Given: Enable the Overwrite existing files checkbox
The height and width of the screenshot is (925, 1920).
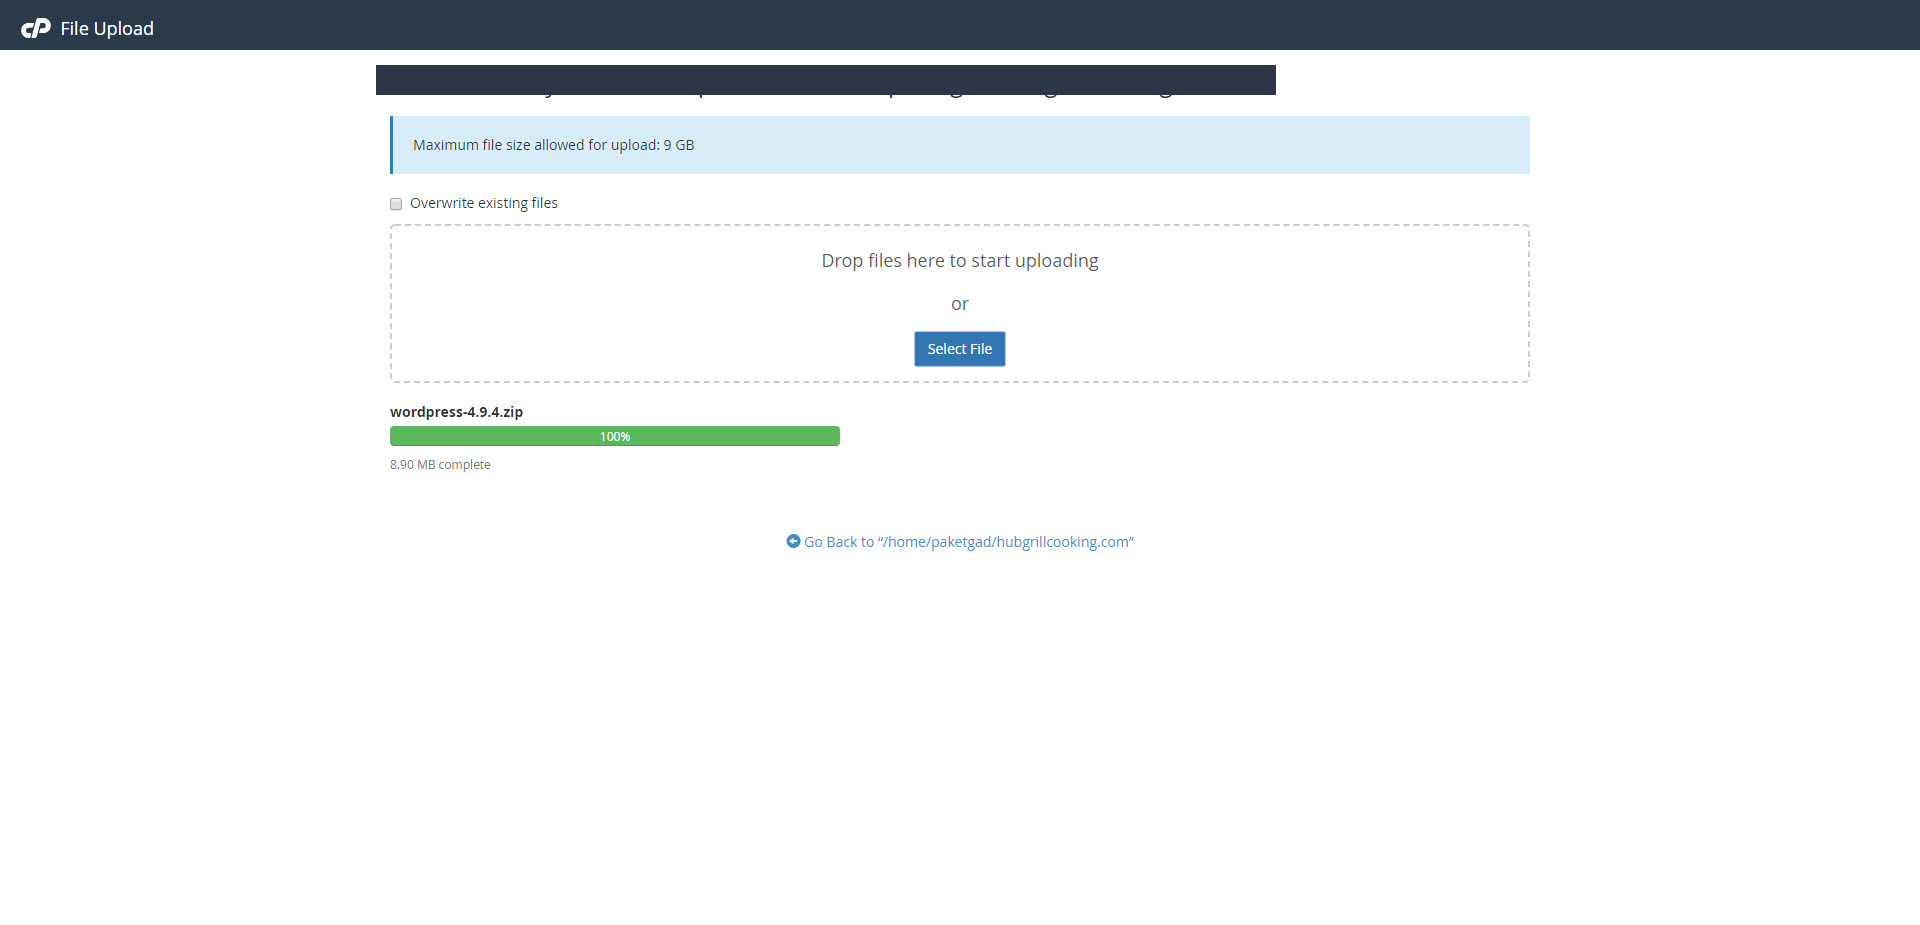Looking at the screenshot, I should pyautogui.click(x=396, y=204).
